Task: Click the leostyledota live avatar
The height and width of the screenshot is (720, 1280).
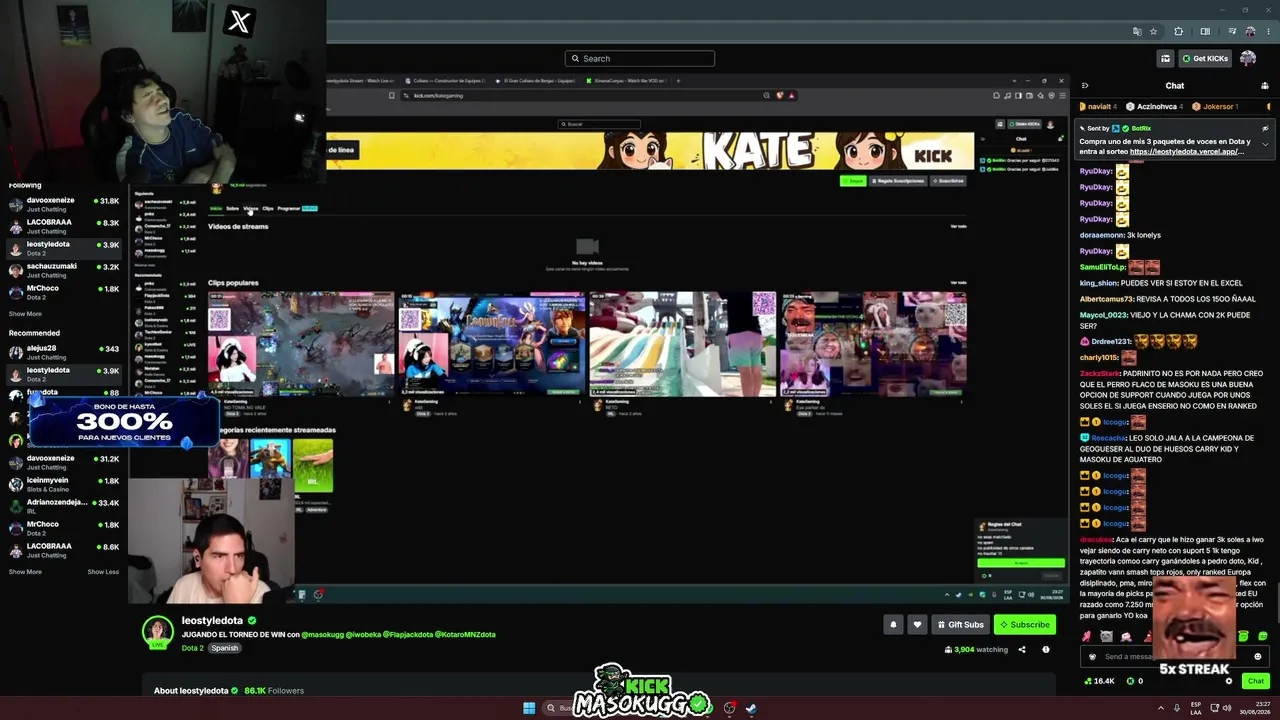Action: pyautogui.click(x=158, y=633)
